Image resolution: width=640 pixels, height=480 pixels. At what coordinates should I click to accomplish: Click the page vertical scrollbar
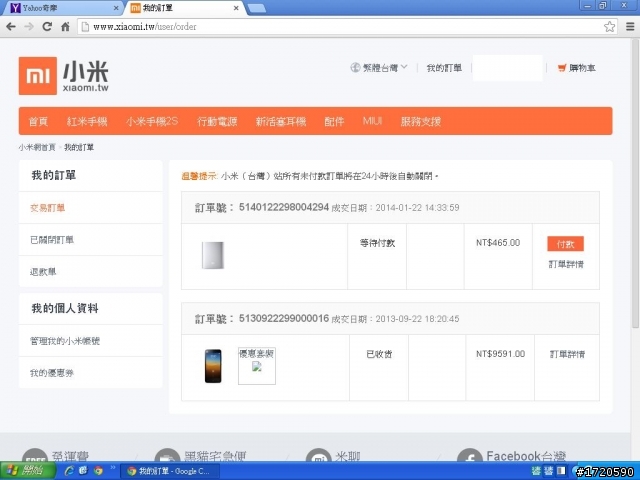point(635,184)
